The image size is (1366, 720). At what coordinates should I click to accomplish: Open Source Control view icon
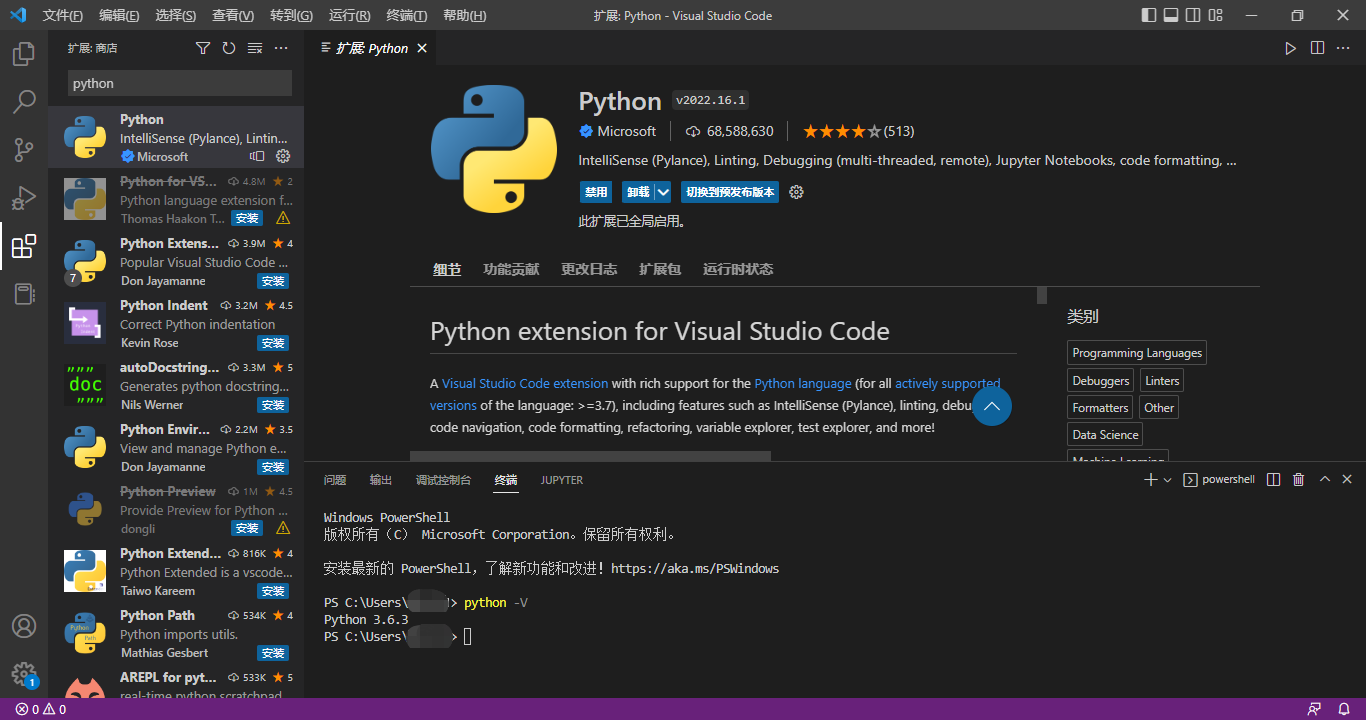point(24,150)
